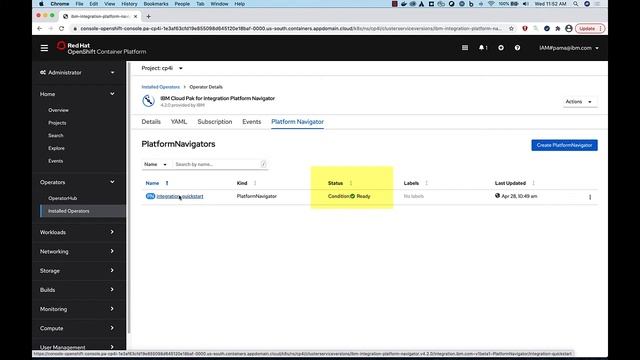Click the volume icon in menu bar
640x360 pixels.
(526, 4)
